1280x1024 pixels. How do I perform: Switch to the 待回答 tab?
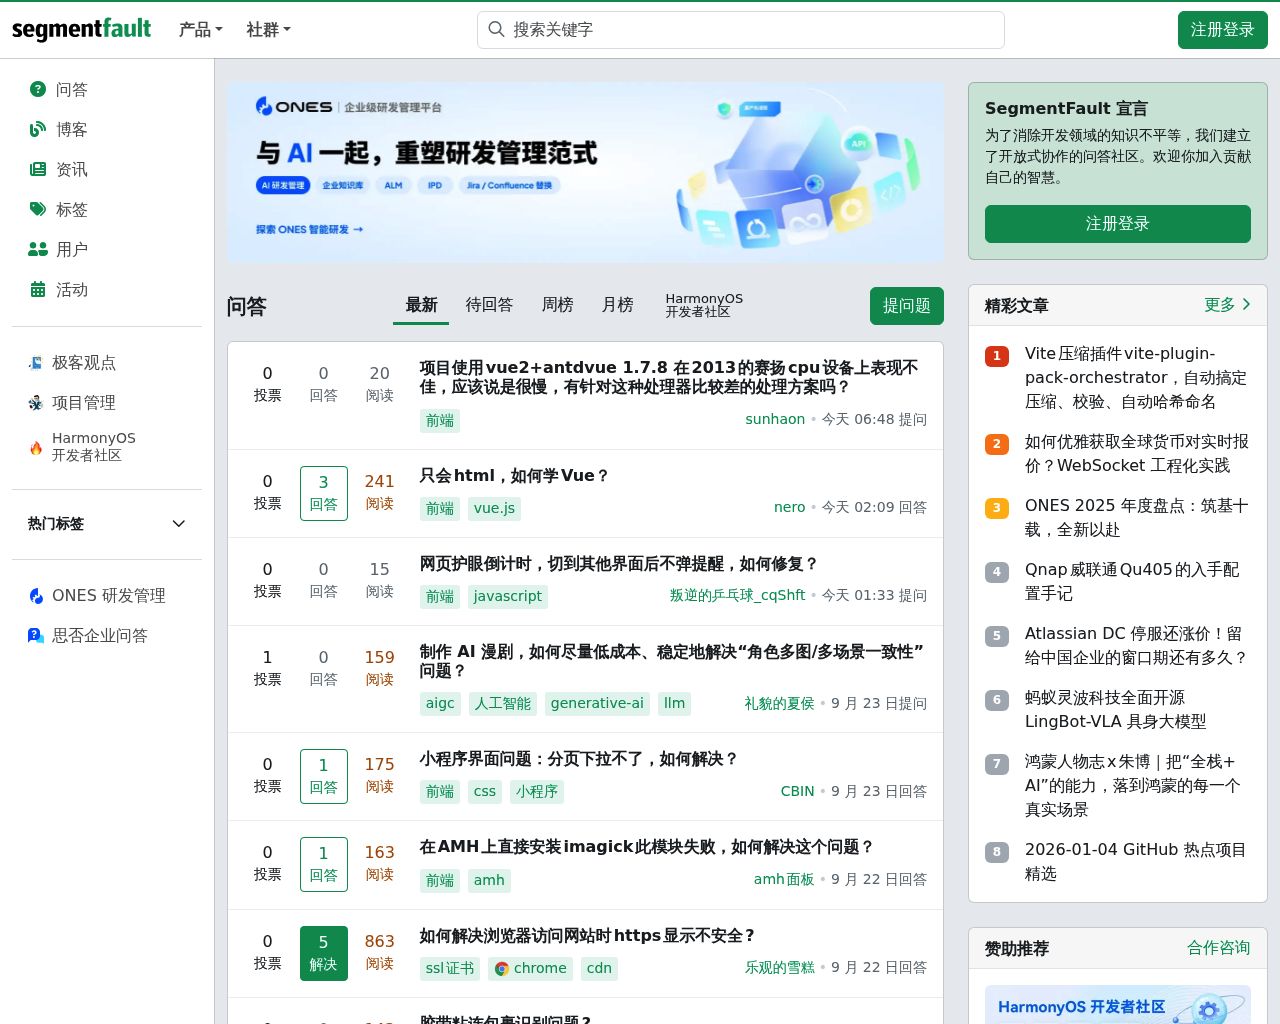489,305
